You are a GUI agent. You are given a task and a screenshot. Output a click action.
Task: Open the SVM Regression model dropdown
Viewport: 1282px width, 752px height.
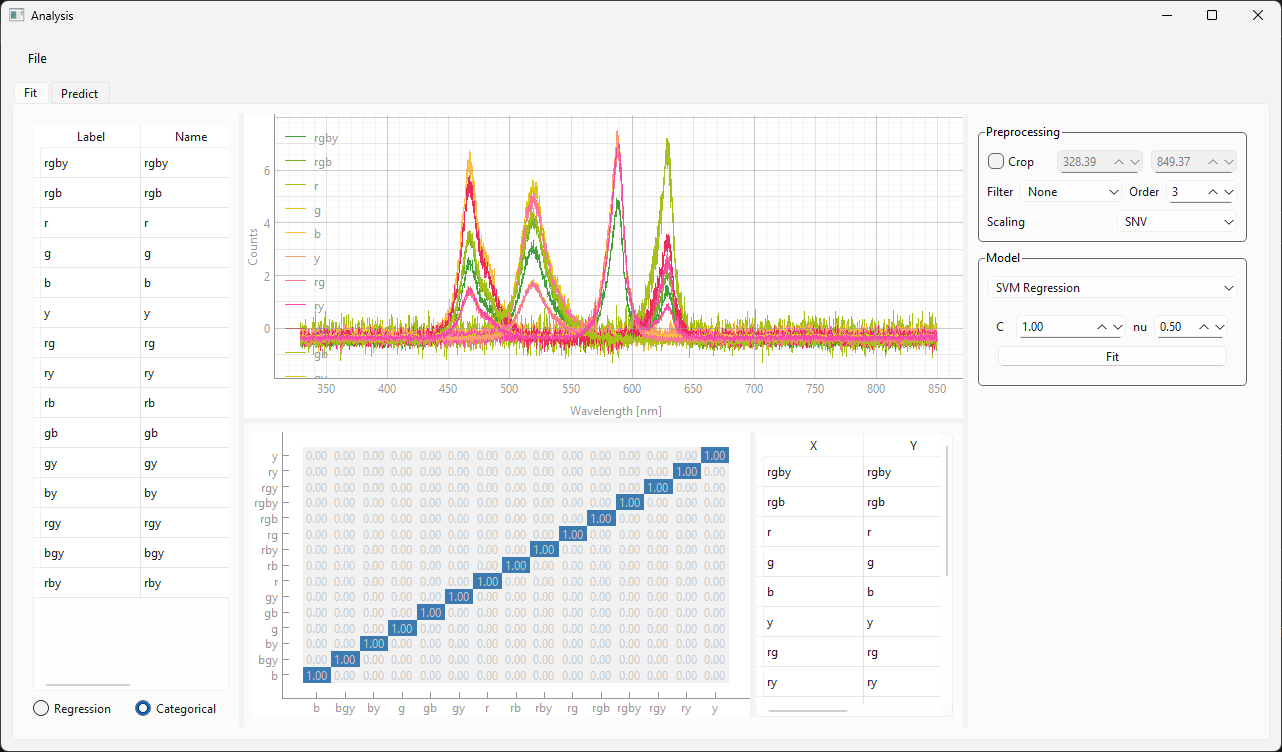point(1112,288)
